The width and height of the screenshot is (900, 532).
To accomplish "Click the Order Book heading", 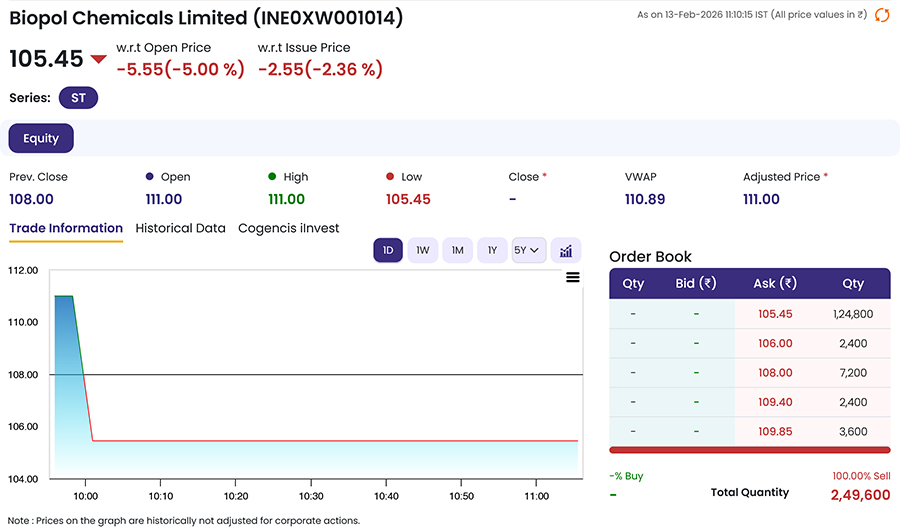I will 650,257.
